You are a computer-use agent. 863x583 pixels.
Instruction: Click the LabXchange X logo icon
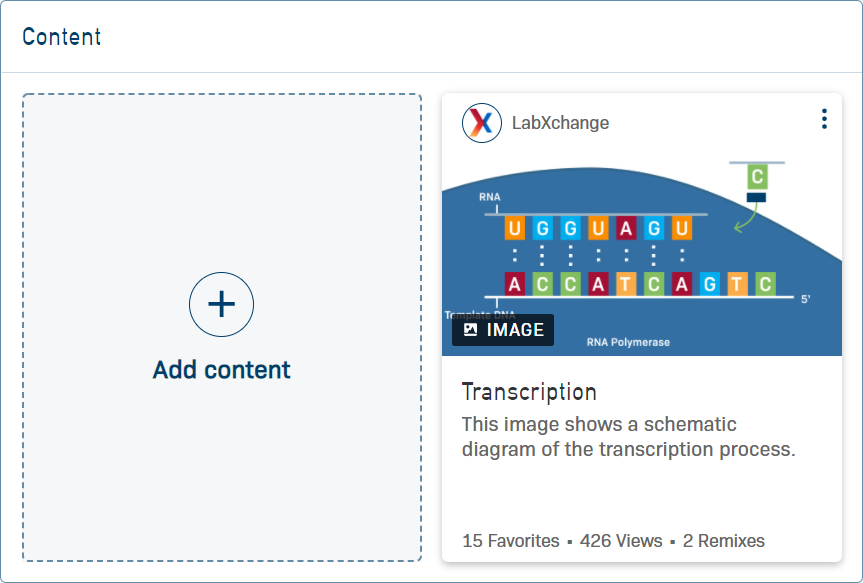pos(482,123)
